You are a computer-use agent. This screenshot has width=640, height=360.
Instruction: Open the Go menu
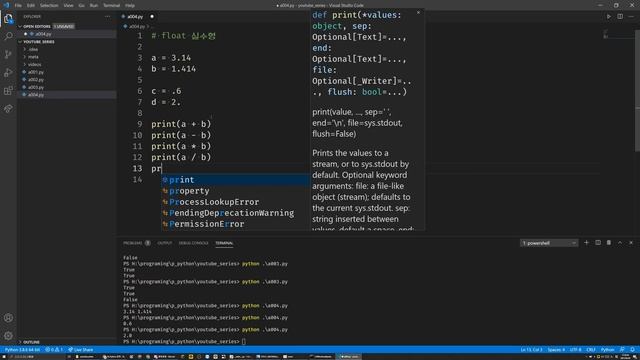click(x=82, y=5)
